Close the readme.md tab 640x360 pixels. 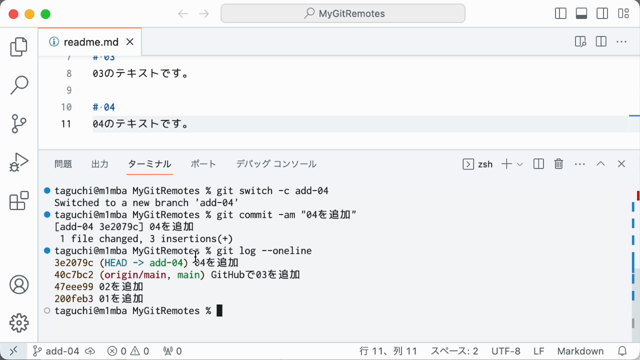tap(130, 42)
